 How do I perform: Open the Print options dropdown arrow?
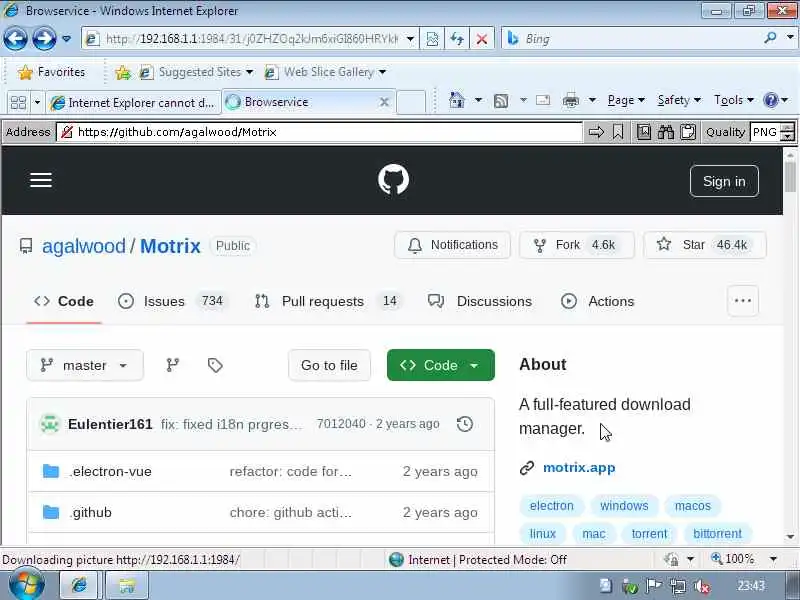click(592, 101)
